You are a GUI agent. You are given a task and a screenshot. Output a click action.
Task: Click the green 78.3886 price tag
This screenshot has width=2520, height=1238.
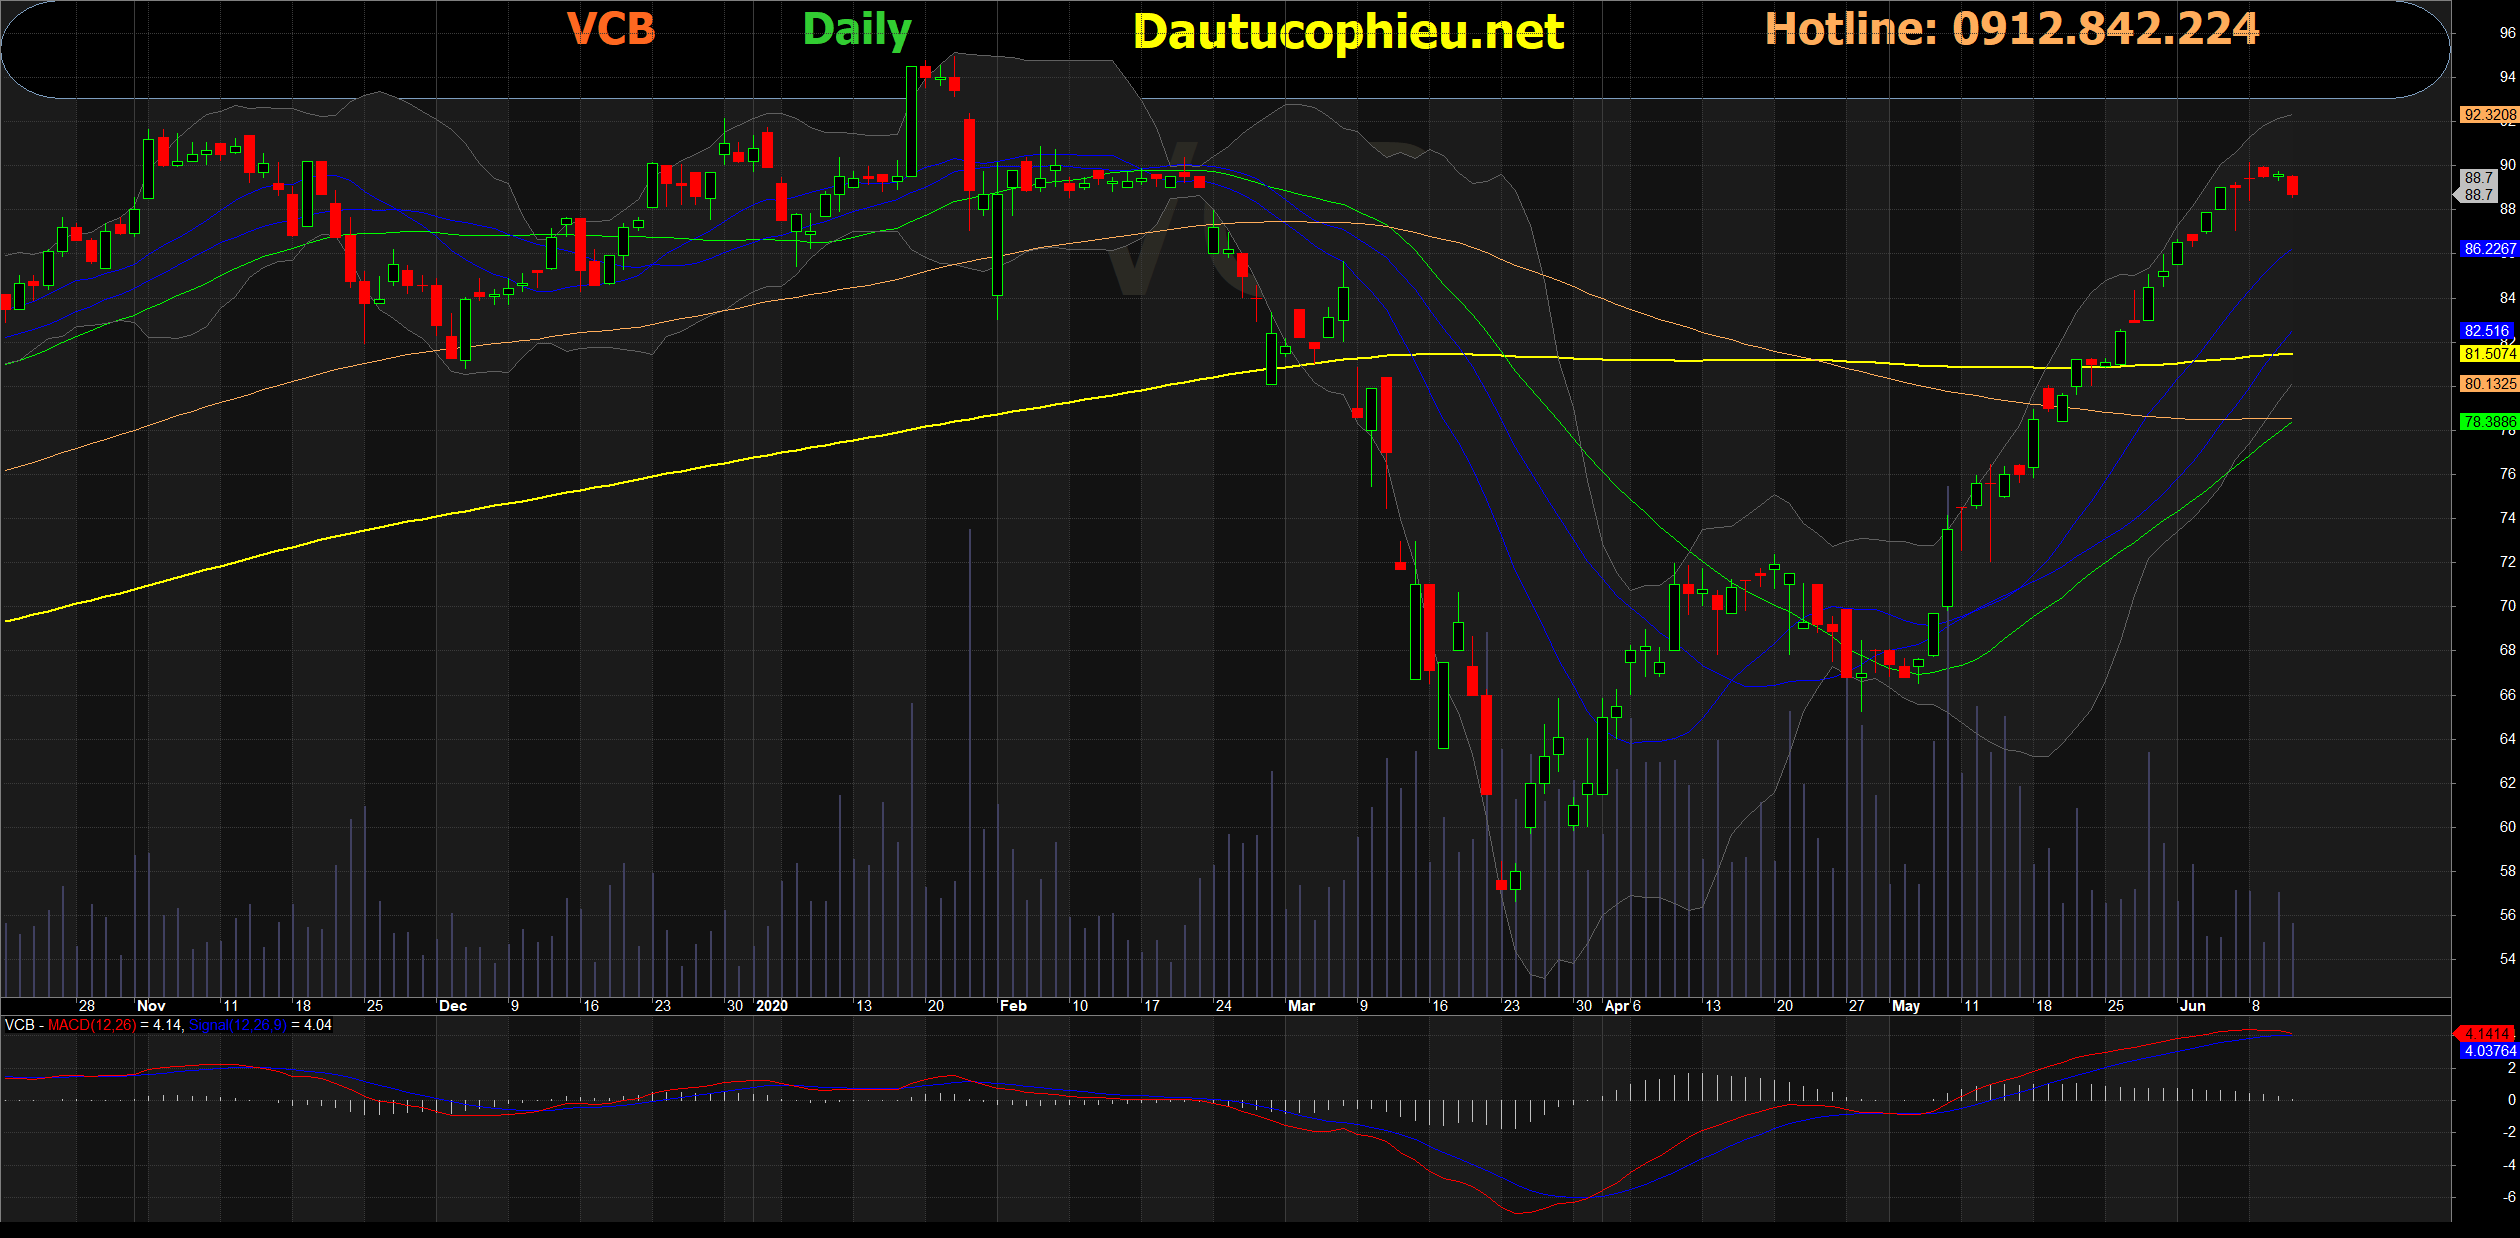click(2488, 422)
